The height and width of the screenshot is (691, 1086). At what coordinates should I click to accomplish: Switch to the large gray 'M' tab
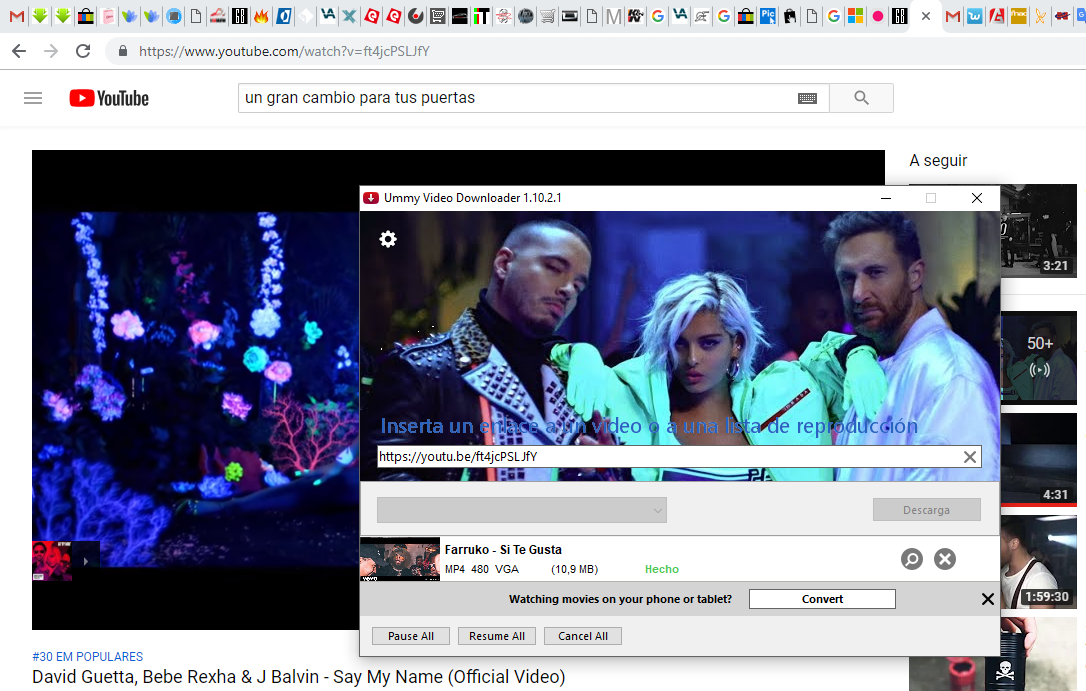[x=613, y=16]
